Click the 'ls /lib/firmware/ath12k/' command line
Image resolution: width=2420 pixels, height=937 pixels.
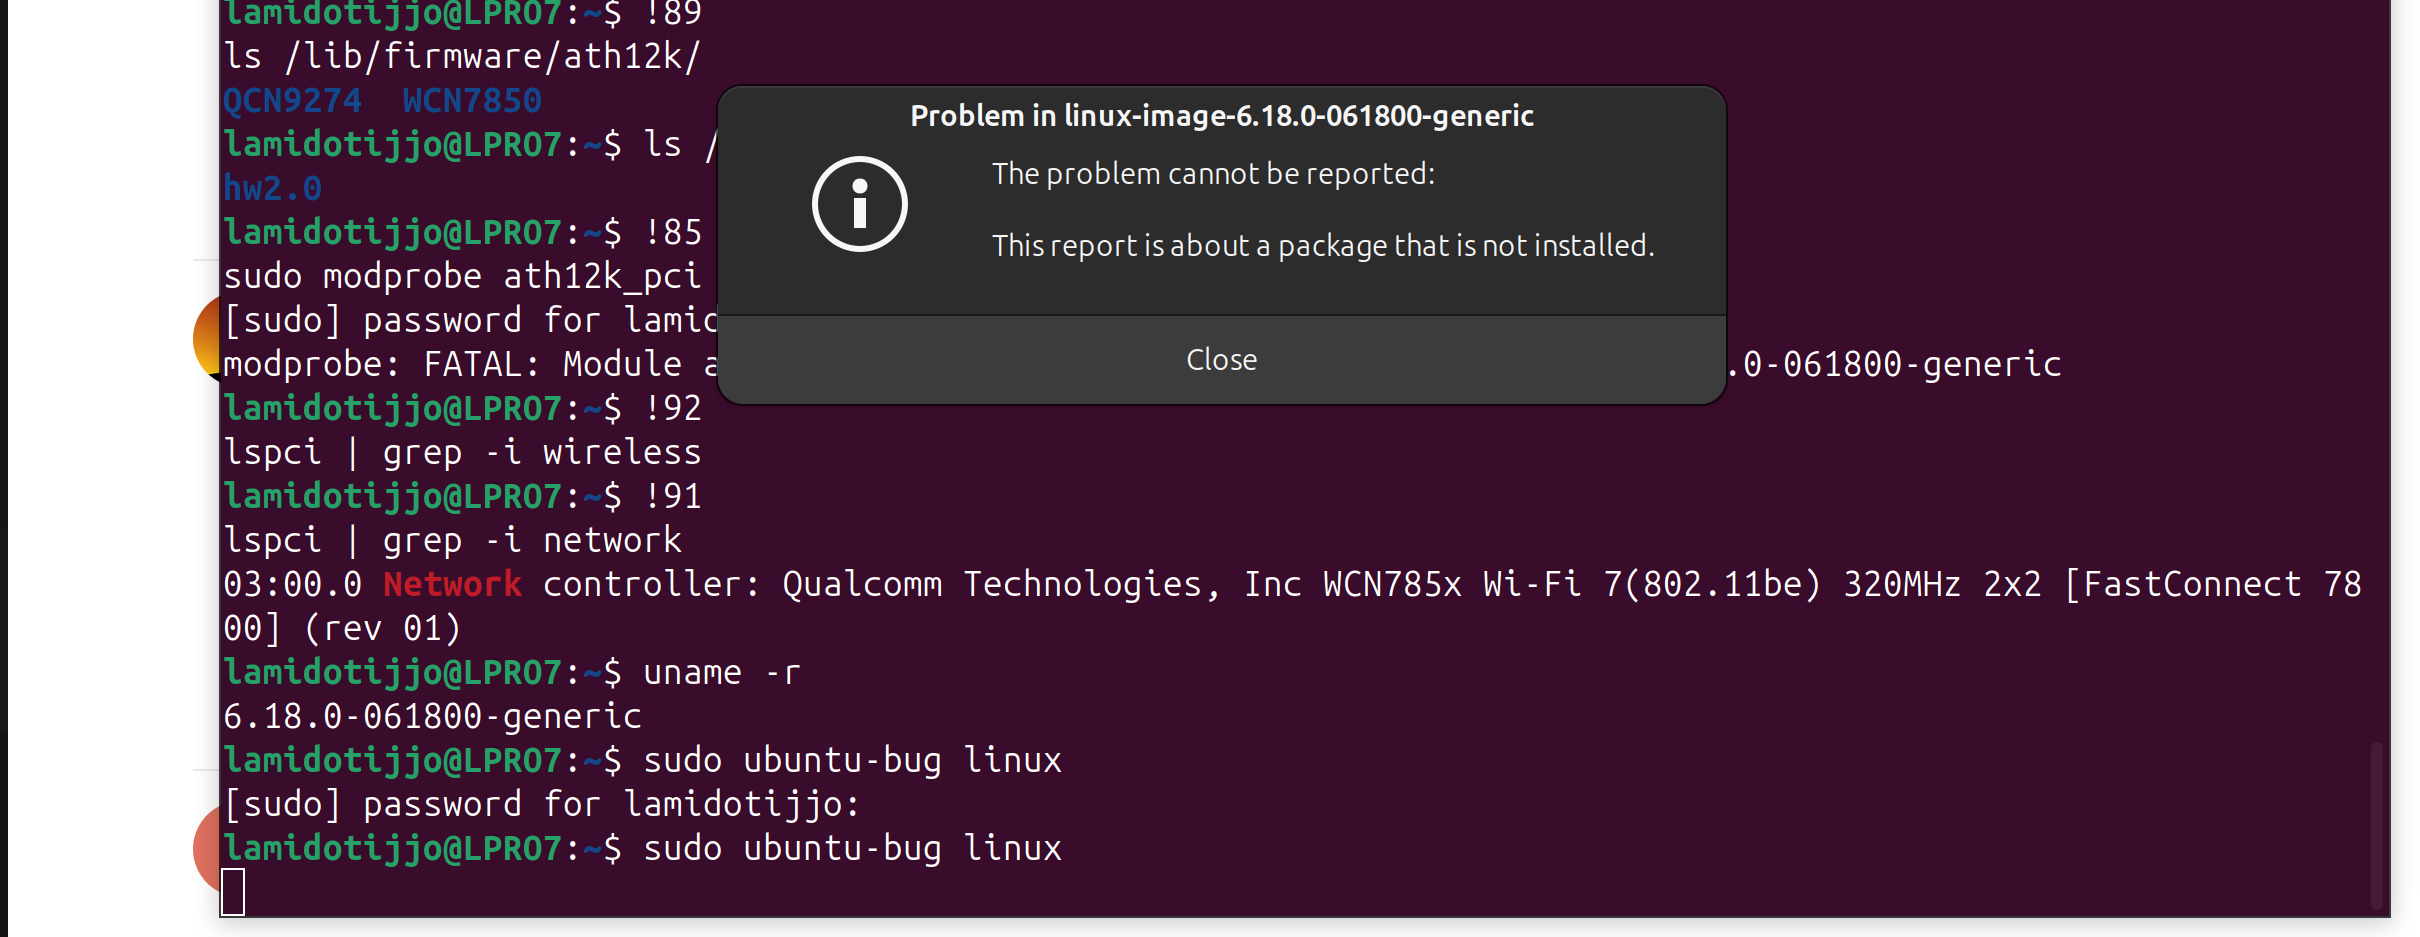click(462, 56)
